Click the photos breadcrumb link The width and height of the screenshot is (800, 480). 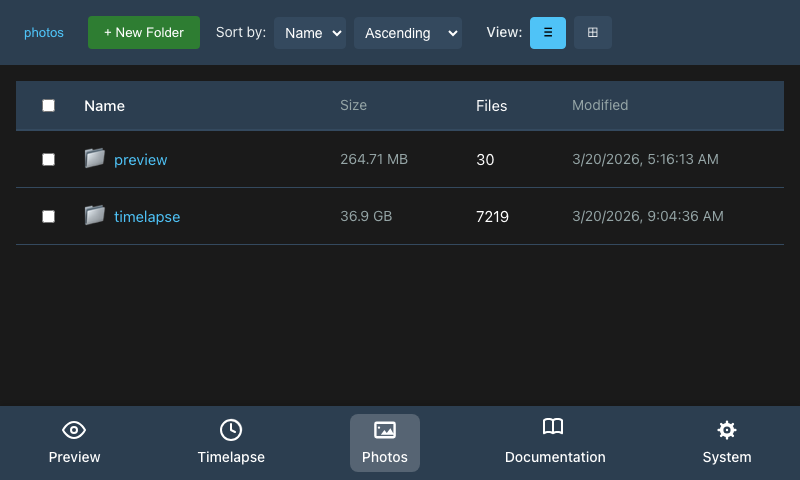pyautogui.click(x=44, y=33)
